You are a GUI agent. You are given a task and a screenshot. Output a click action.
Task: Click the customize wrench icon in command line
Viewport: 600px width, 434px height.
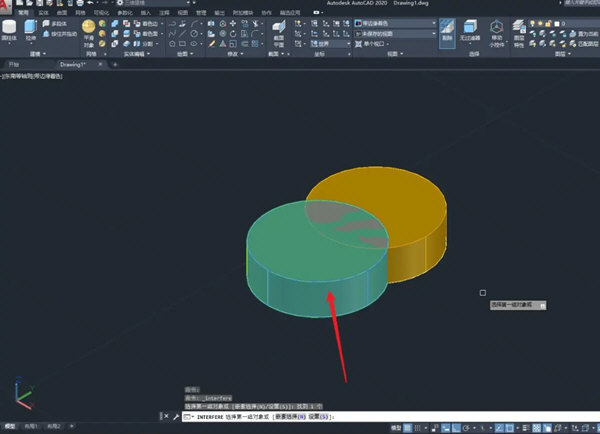(176, 416)
